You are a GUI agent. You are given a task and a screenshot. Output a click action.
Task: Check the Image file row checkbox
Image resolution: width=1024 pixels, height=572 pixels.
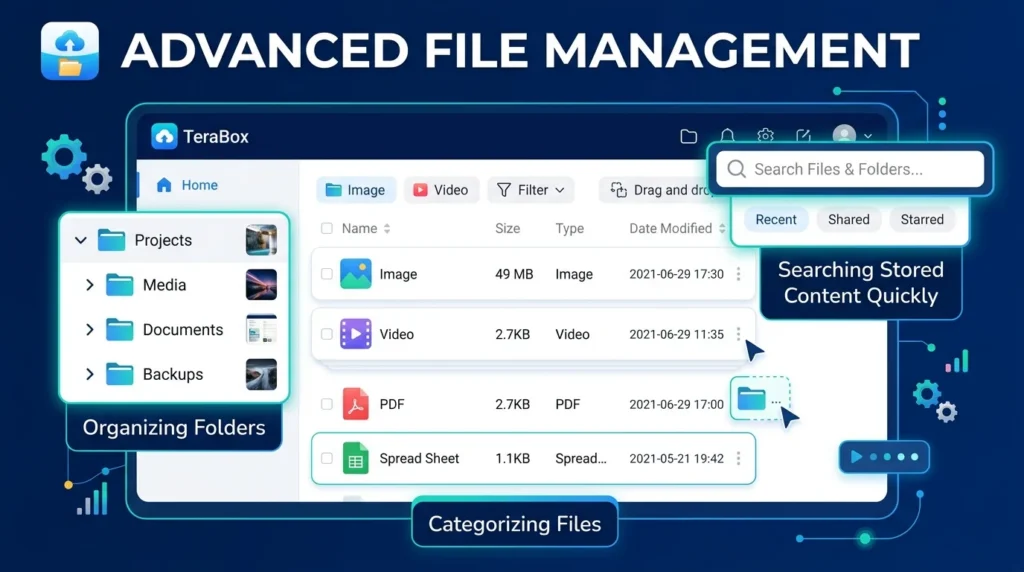click(327, 274)
